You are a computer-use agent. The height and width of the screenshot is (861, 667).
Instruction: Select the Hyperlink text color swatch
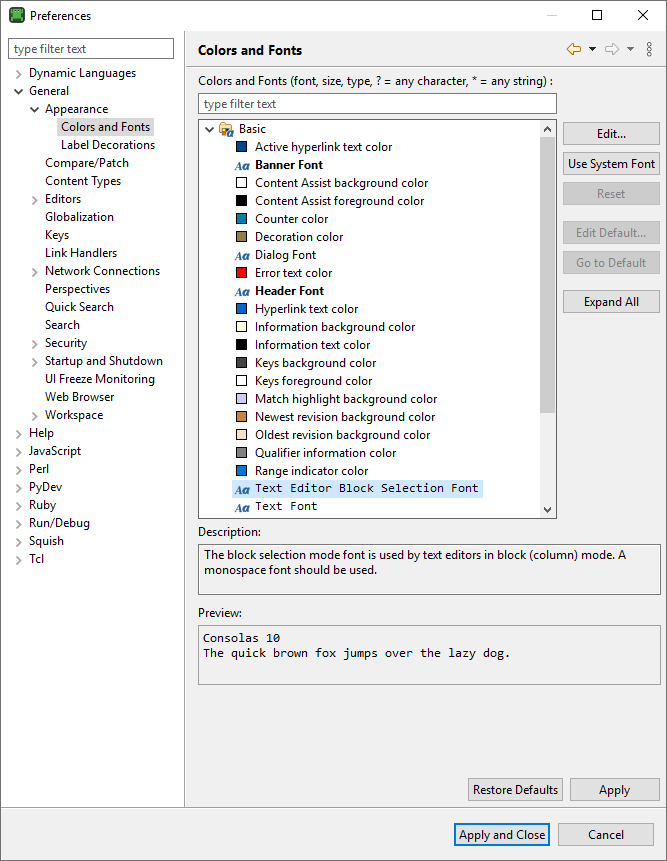pyautogui.click(x=242, y=309)
